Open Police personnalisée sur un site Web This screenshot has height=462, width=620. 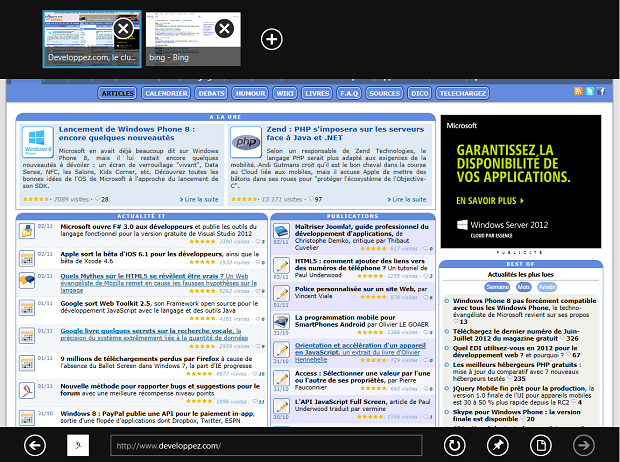point(361,292)
